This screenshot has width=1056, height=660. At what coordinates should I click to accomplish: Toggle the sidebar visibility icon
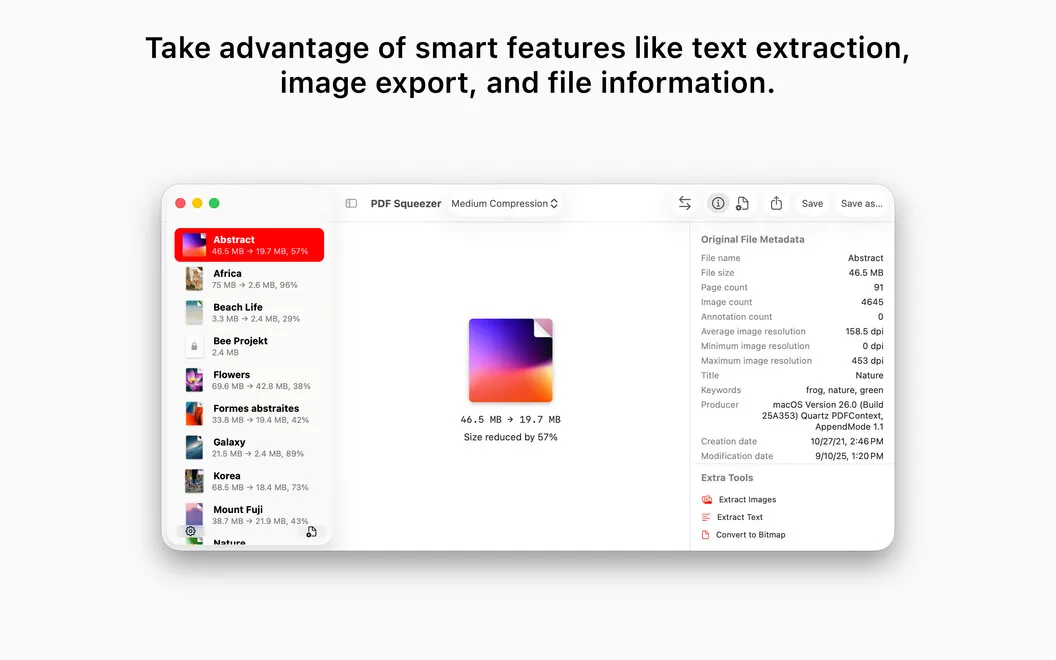tap(351, 203)
